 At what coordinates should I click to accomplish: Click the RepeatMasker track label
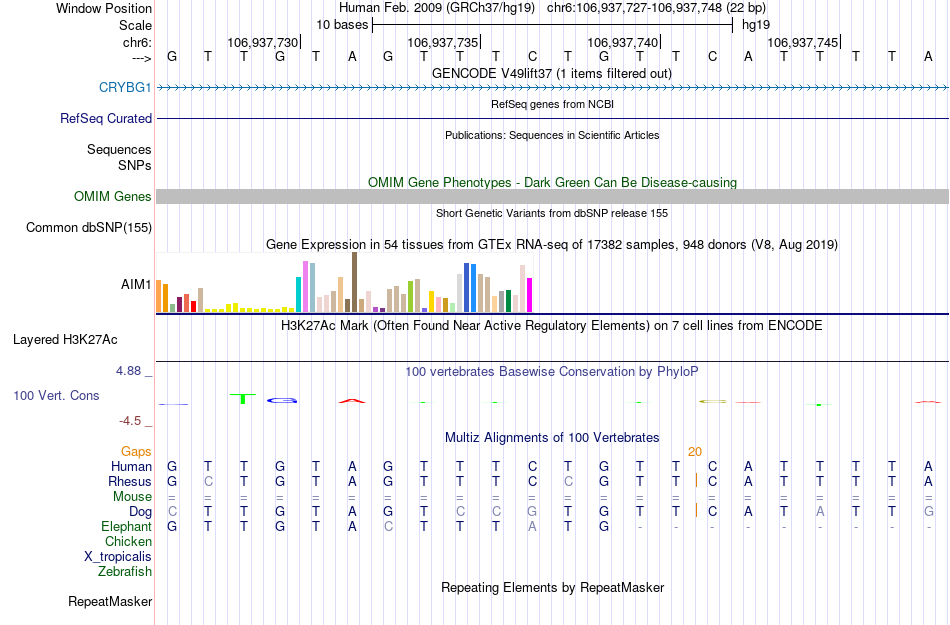pyautogui.click(x=110, y=601)
